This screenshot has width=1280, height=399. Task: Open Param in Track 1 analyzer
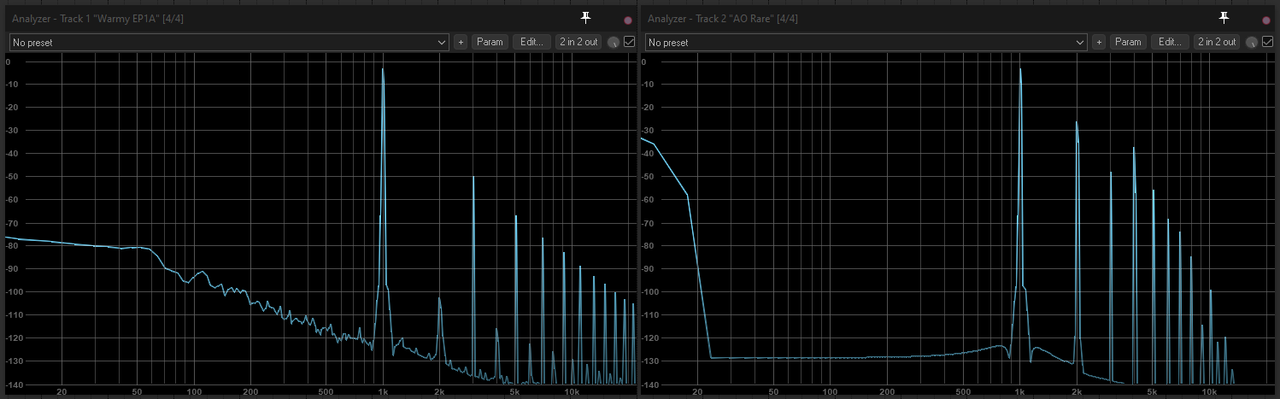pos(490,42)
